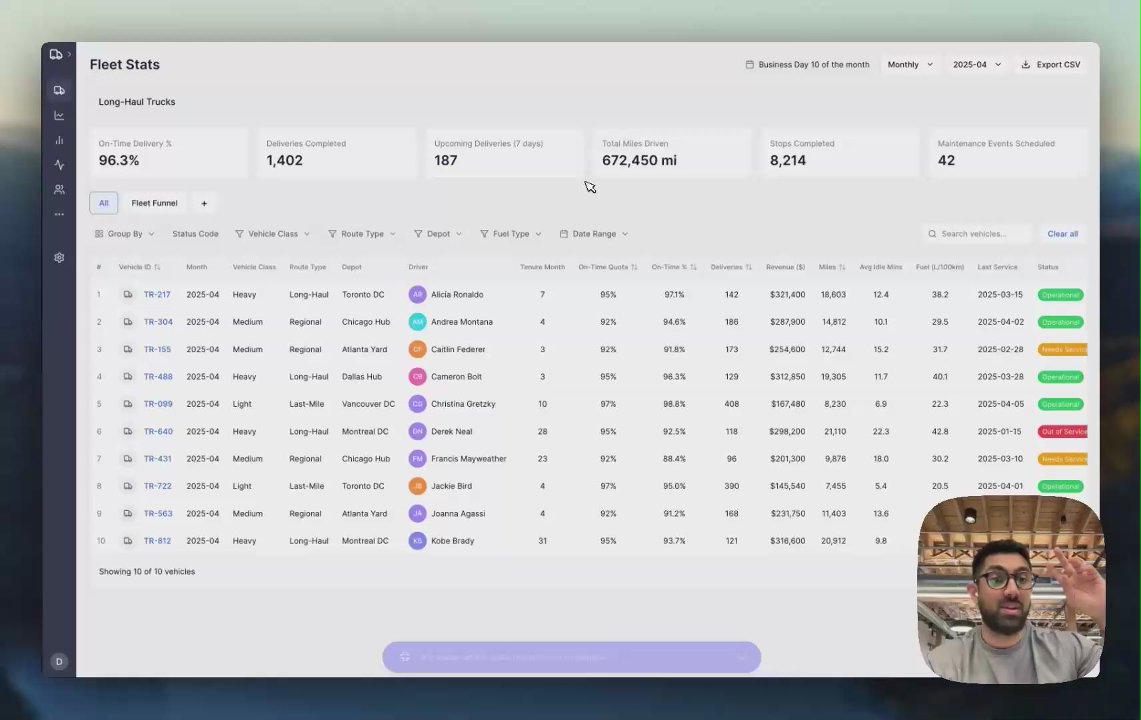This screenshot has width=1141, height=720.
Task: Click truck icon beside TR-488
Action: coord(127,376)
